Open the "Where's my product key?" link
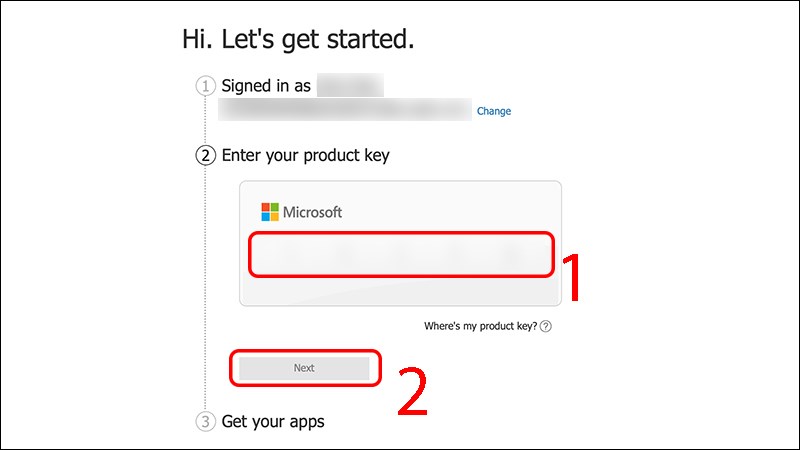This screenshot has height=450, width=800. coord(480,327)
